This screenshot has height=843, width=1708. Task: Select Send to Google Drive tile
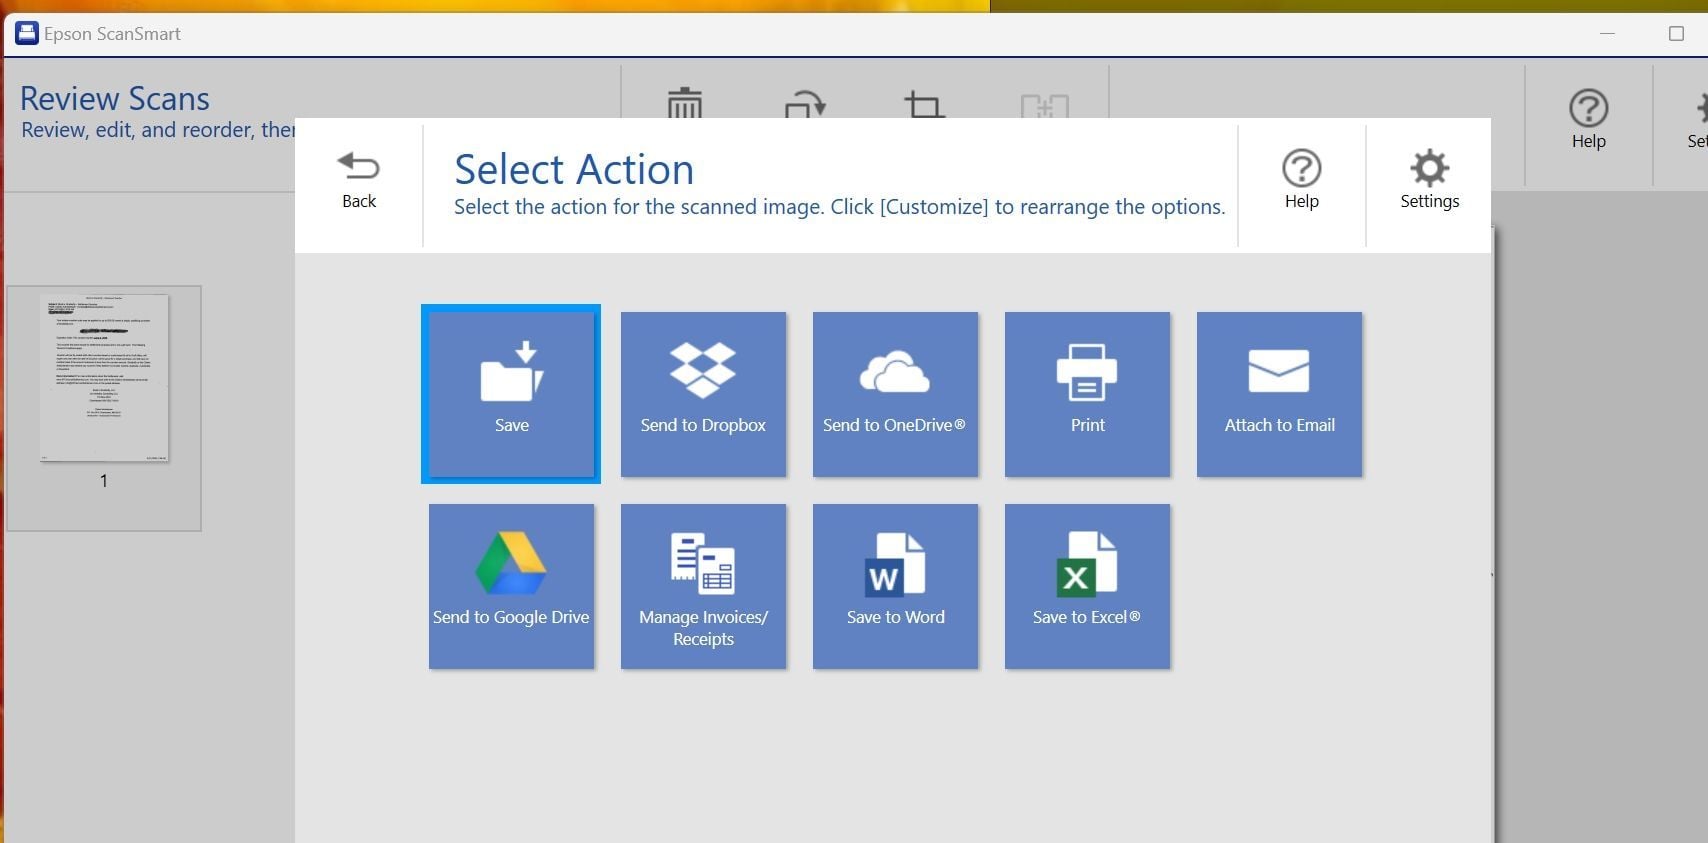(x=511, y=586)
